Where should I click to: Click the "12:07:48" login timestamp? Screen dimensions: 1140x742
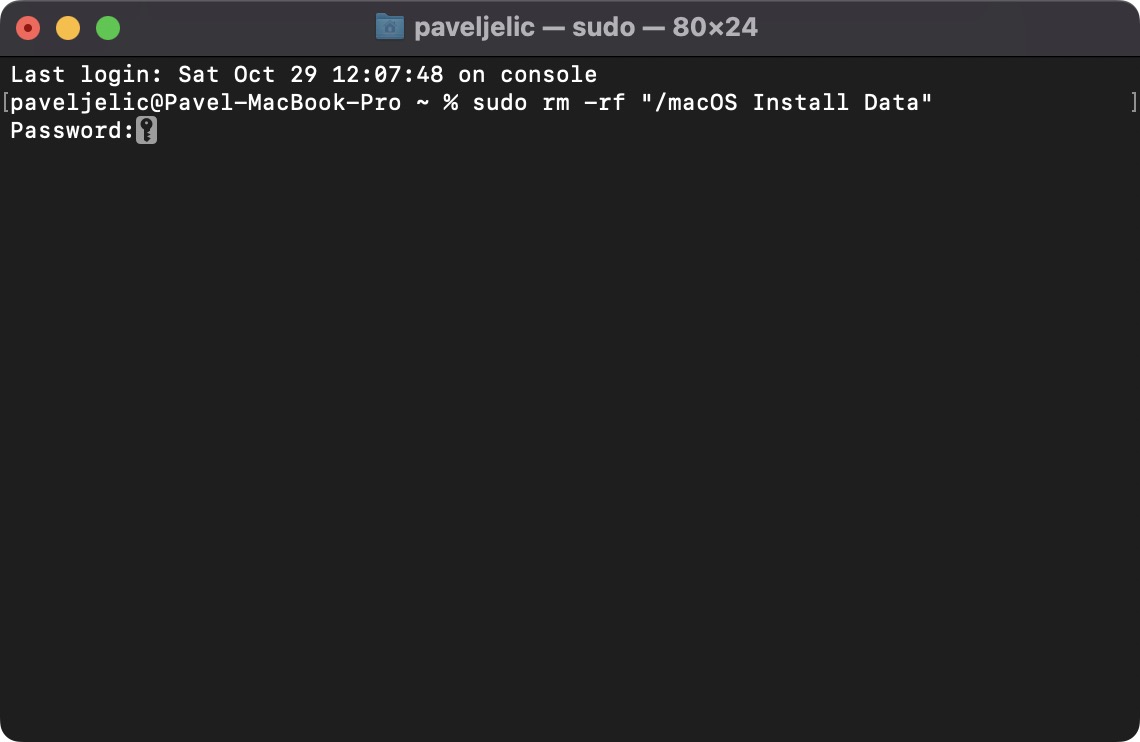[387, 75]
